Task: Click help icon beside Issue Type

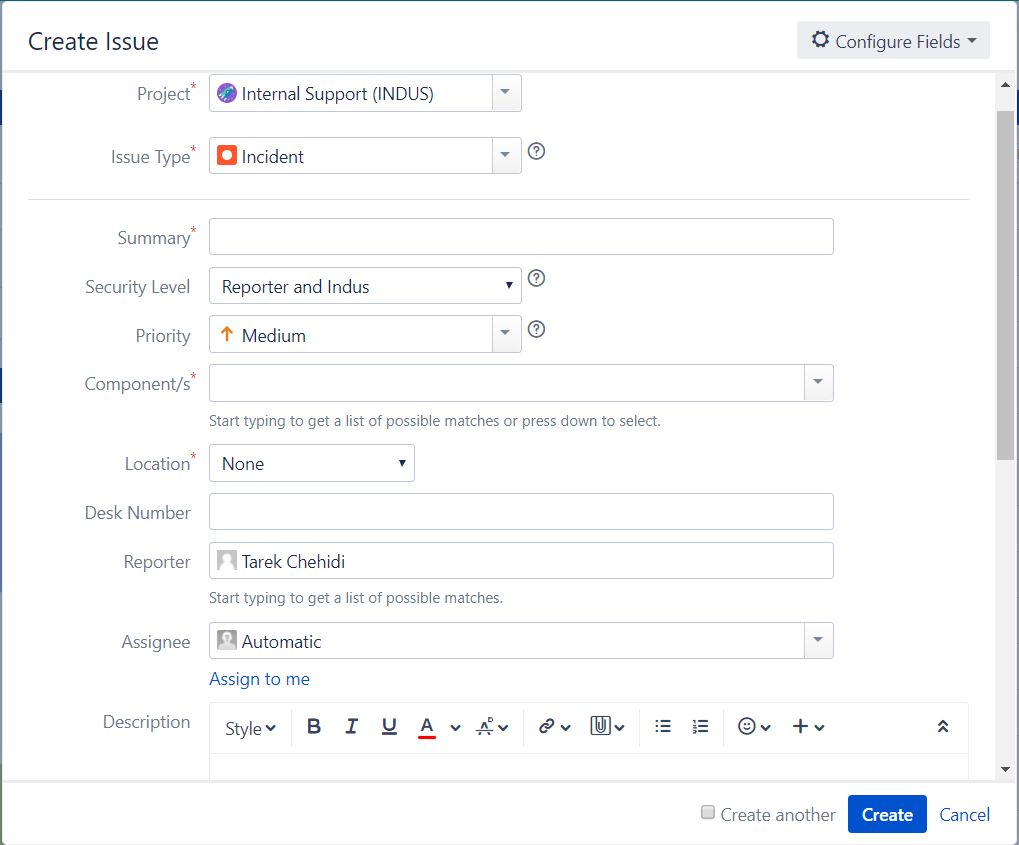Action: [x=536, y=152]
